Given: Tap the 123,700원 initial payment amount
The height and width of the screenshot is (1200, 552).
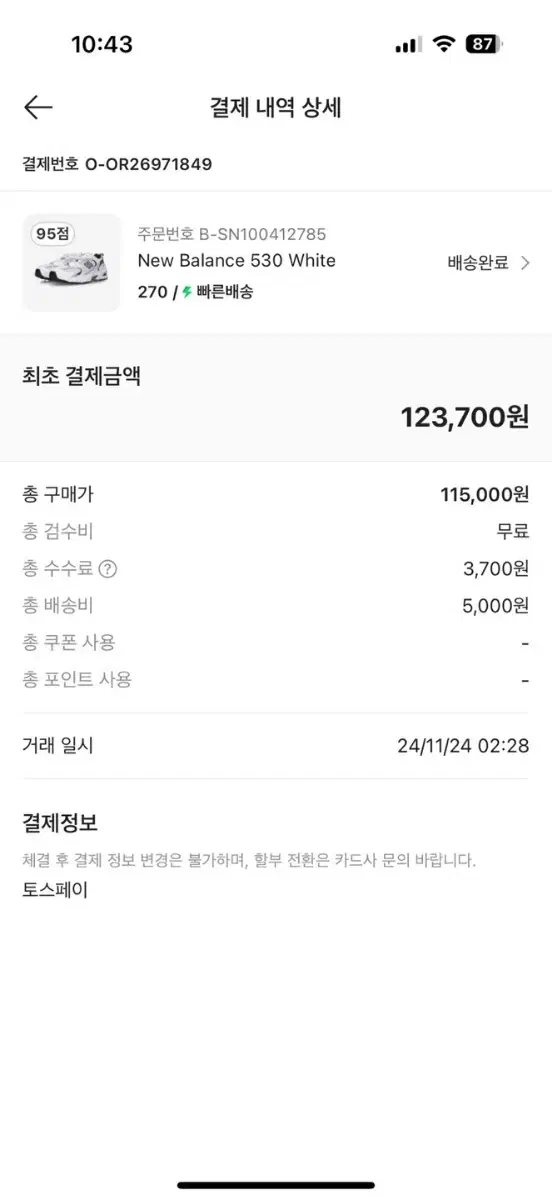Looking at the screenshot, I should (465, 417).
